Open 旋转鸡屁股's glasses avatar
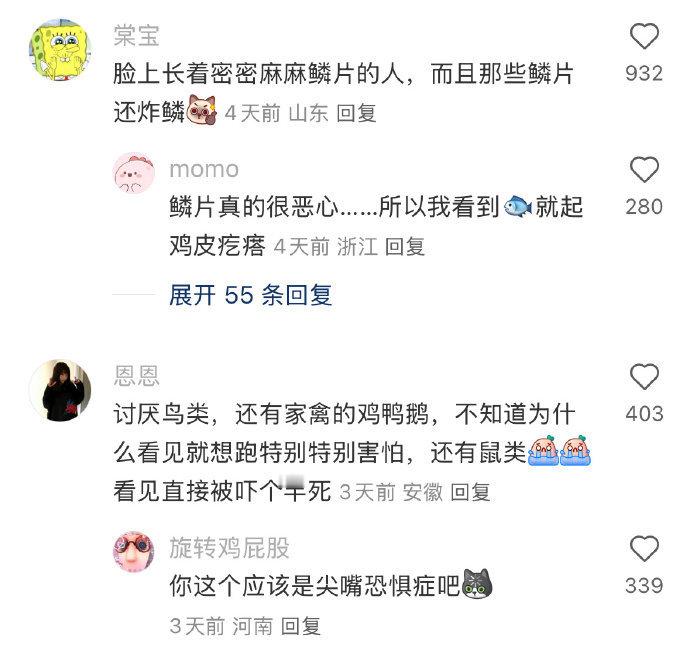690x654 pixels. [134, 552]
